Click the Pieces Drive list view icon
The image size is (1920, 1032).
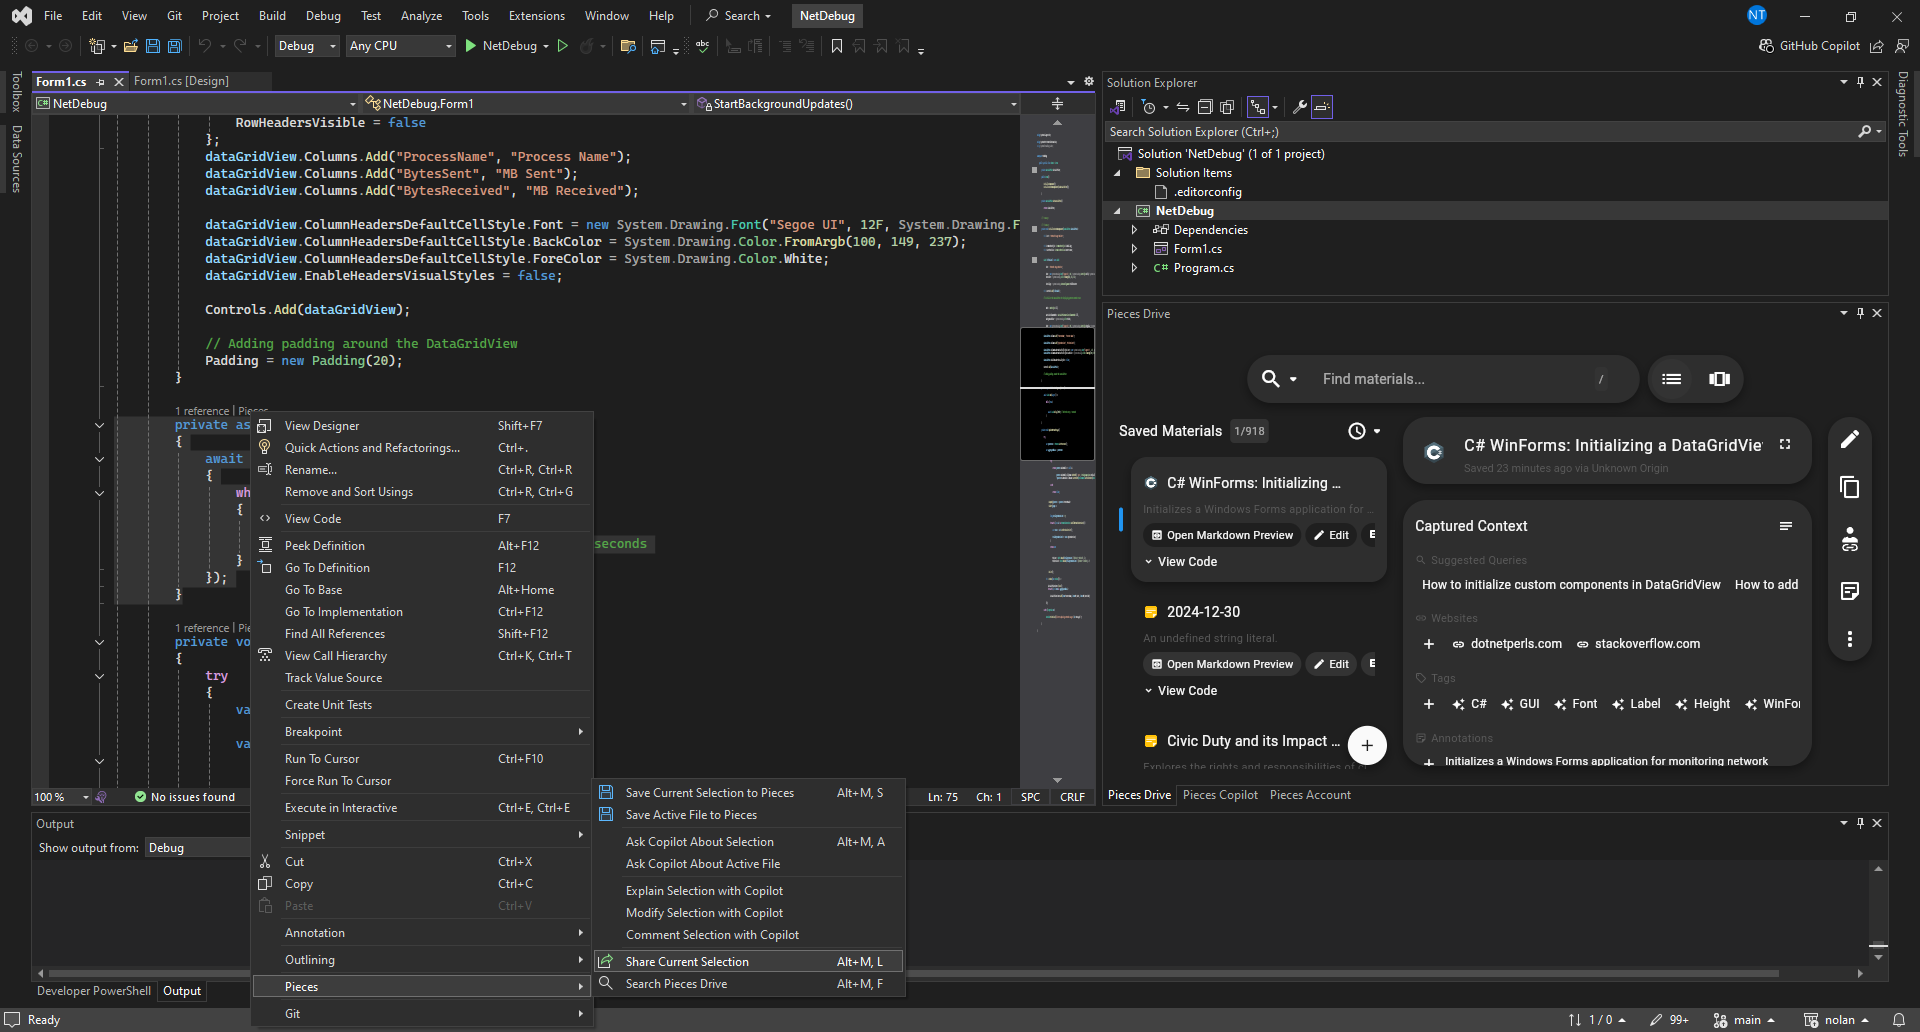click(1671, 379)
